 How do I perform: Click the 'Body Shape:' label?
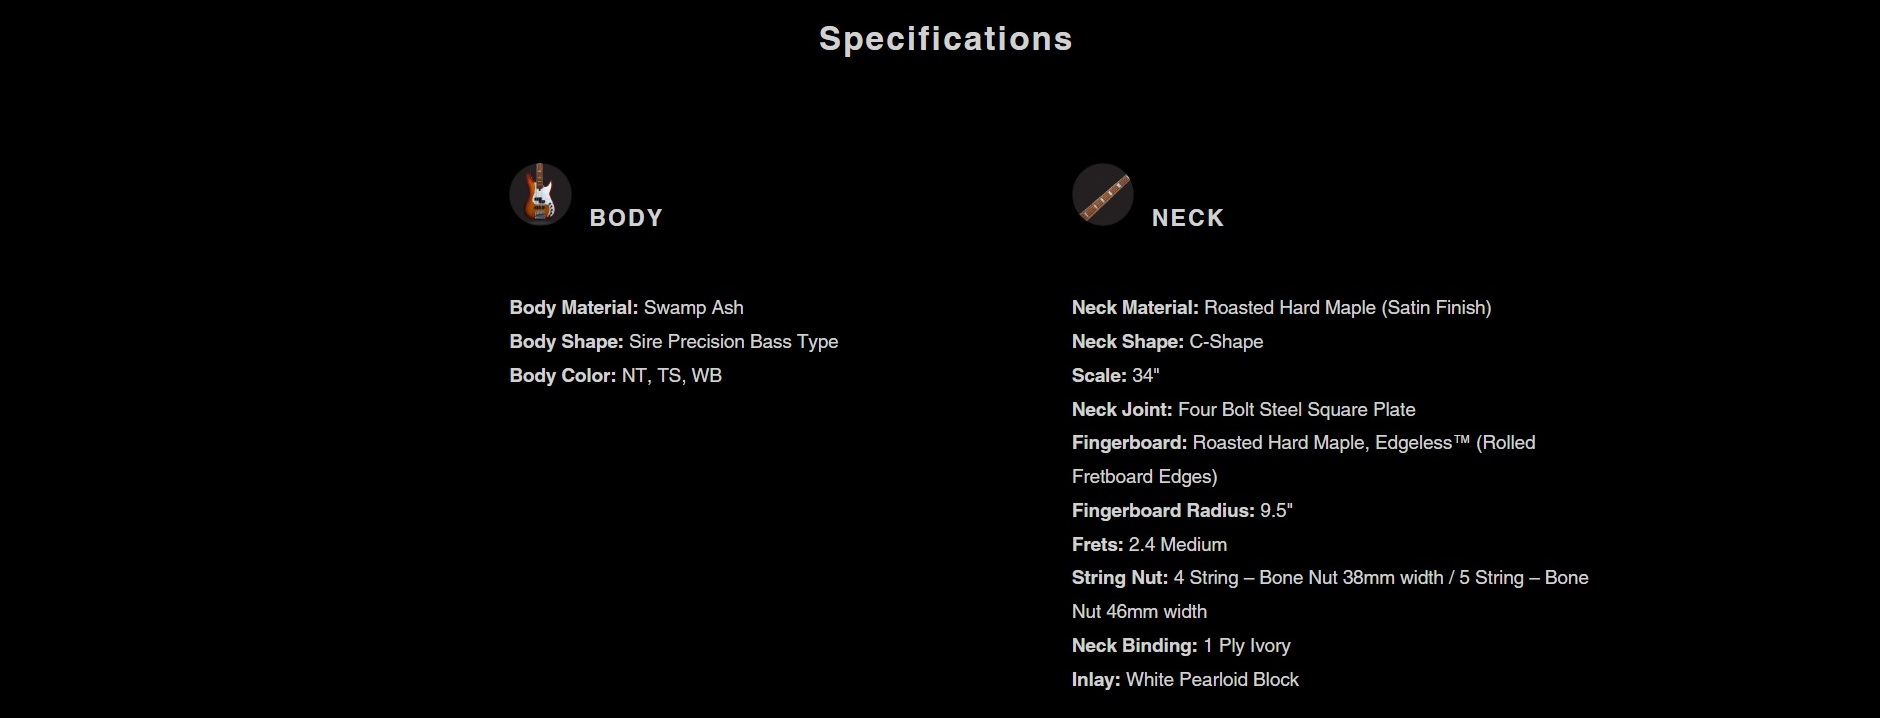coord(566,342)
